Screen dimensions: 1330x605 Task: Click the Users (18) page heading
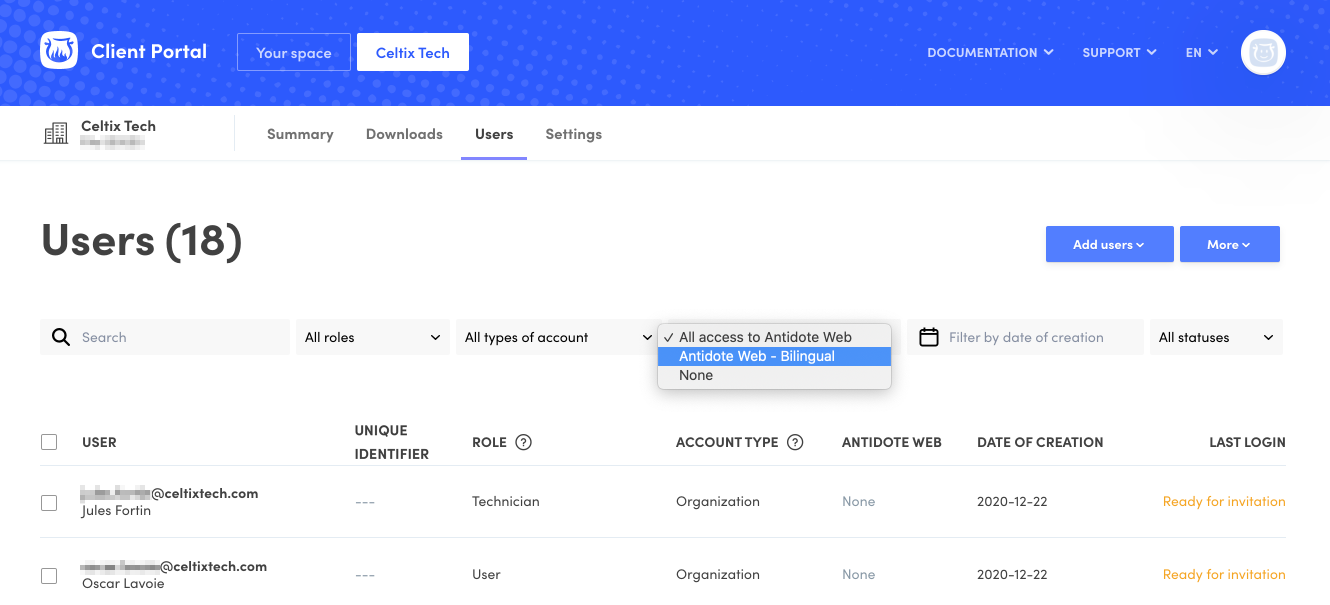pos(142,241)
